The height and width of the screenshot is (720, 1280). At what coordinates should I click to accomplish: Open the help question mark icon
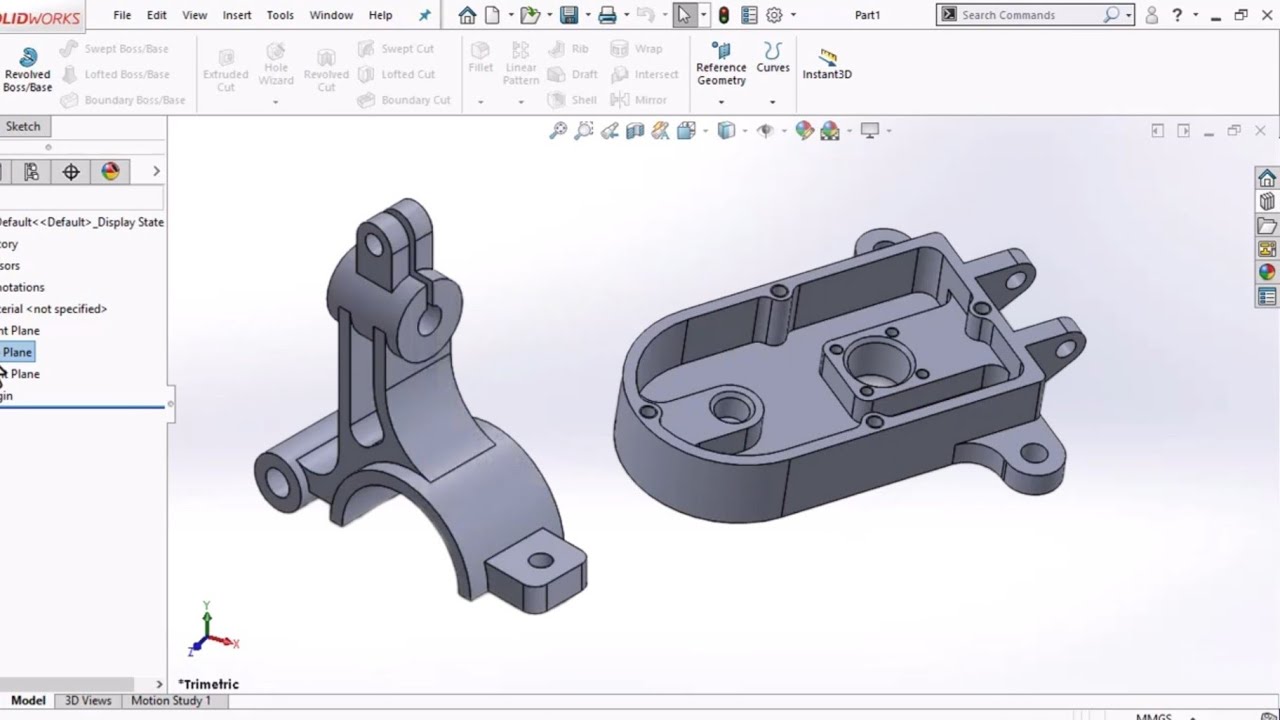(1178, 15)
